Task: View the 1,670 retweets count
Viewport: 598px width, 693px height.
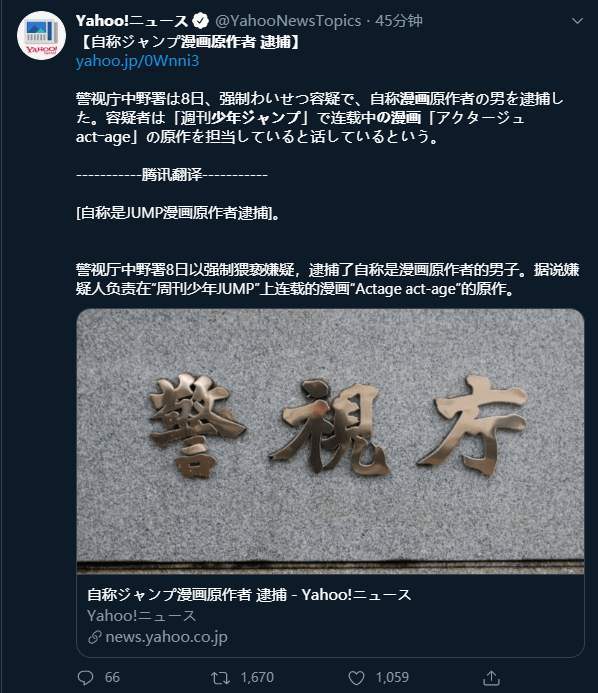Action: [x=257, y=677]
